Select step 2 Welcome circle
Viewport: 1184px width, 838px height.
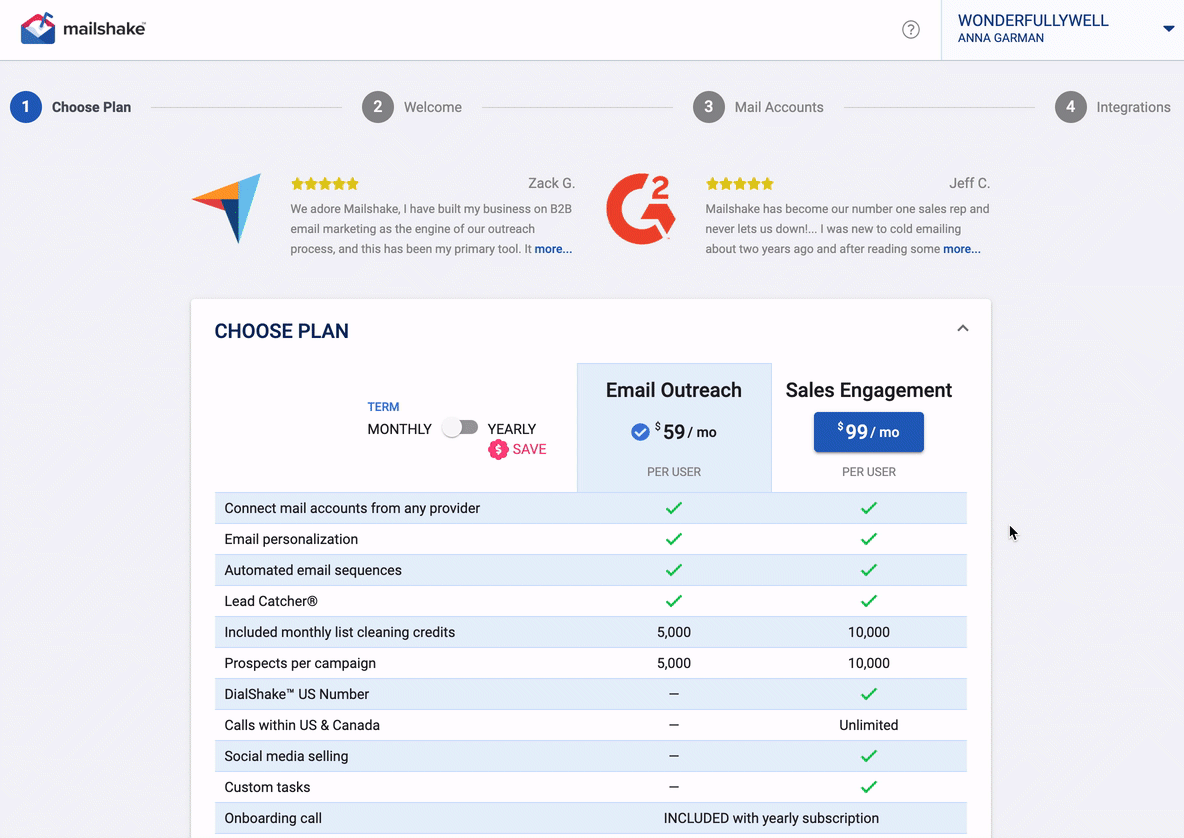(x=378, y=107)
